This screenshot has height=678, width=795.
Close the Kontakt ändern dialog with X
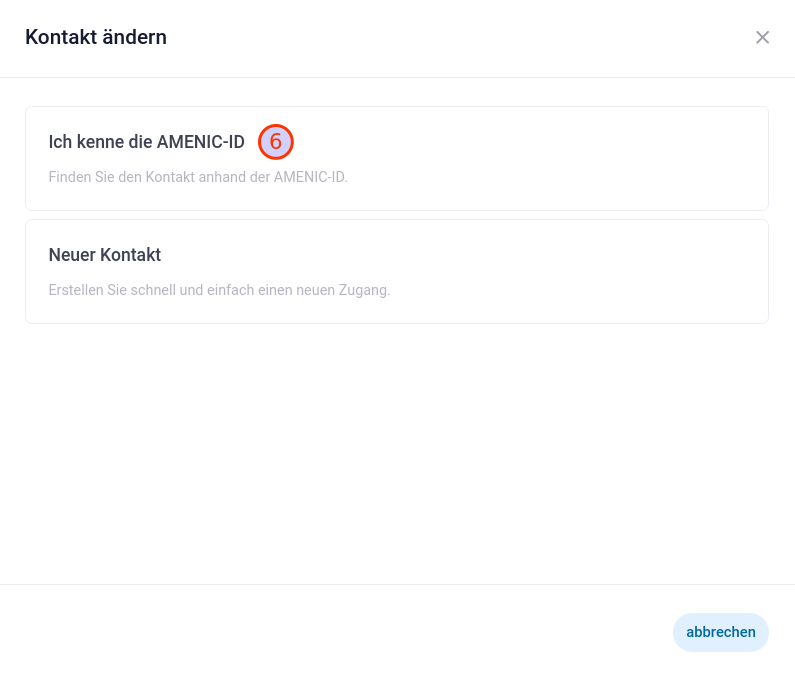tap(762, 38)
